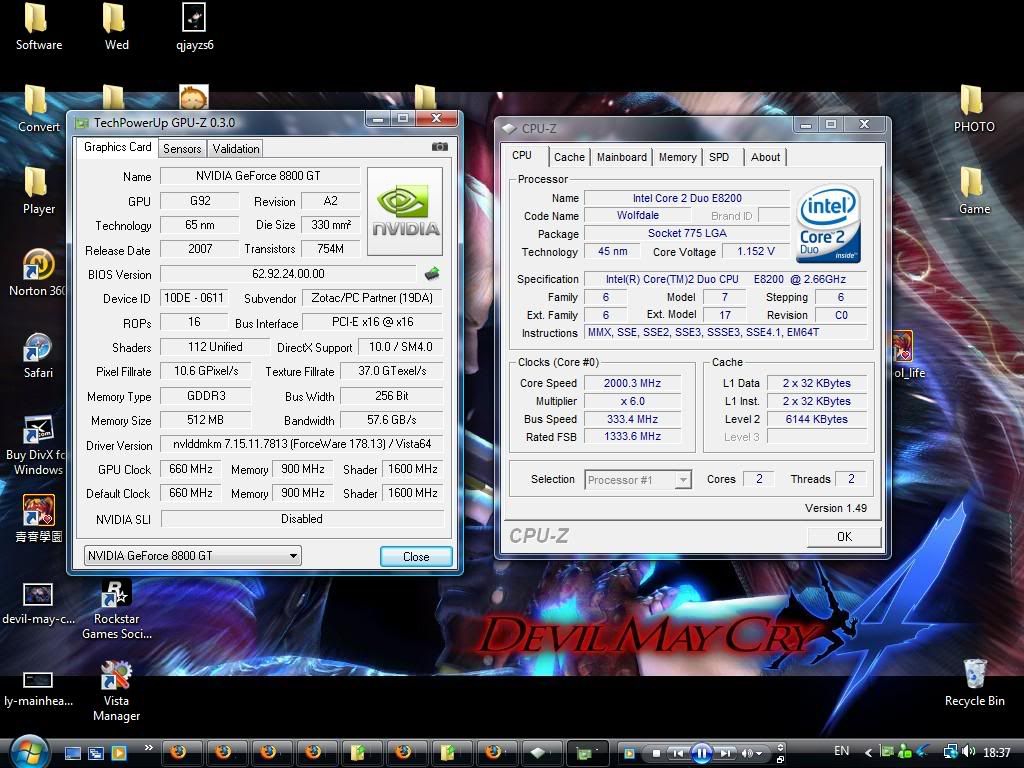Launch Media Player from the quick launch
The width and height of the screenshot is (1024, 768).
coord(119,753)
